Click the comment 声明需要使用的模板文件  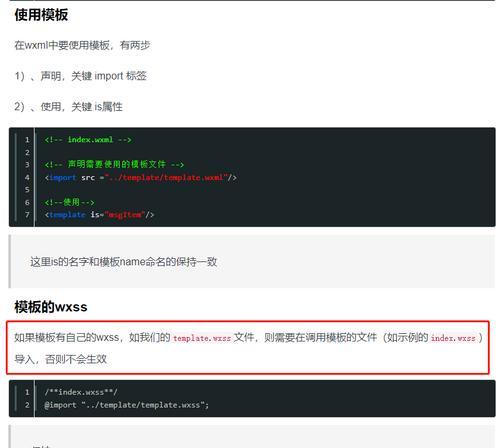coord(114,164)
